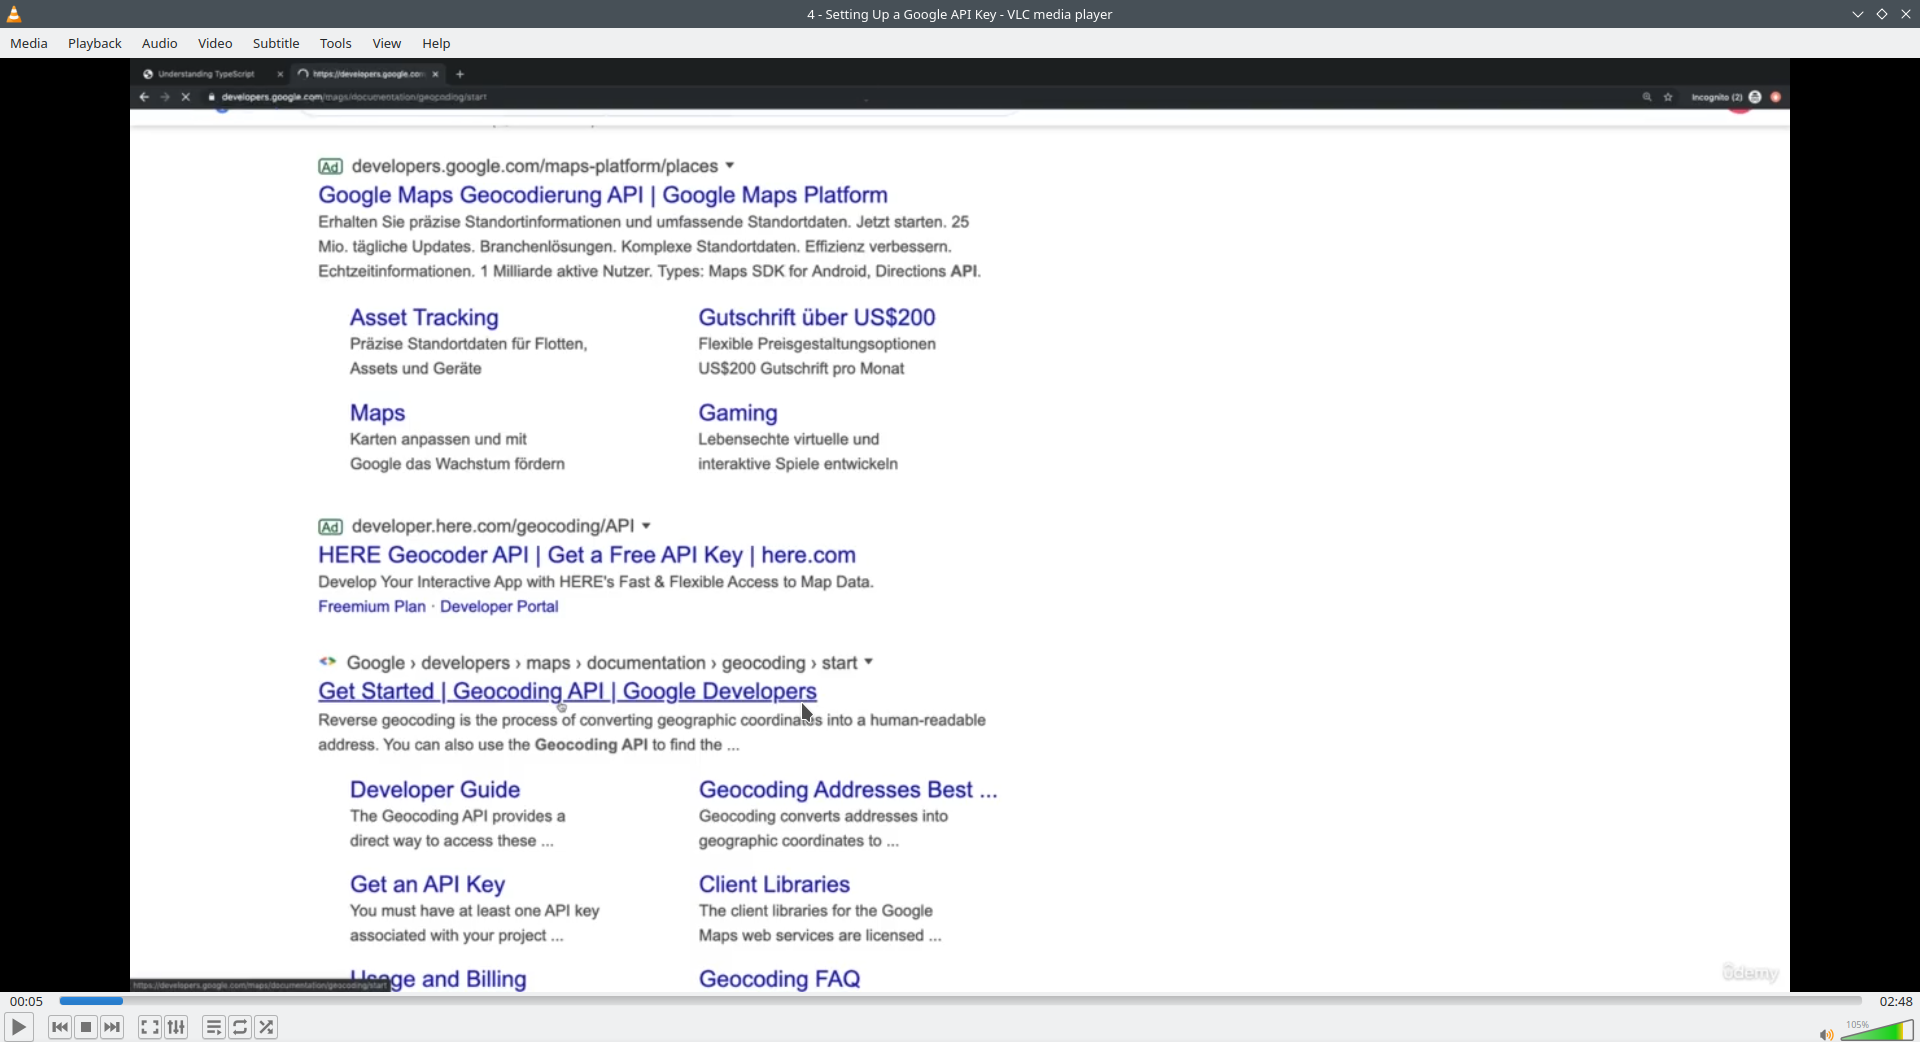This screenshot has height=1042, width=1920.
Task: Expand dropdown arrow beside geocoding › start breadcrumb
Action: tap(869, 662)
